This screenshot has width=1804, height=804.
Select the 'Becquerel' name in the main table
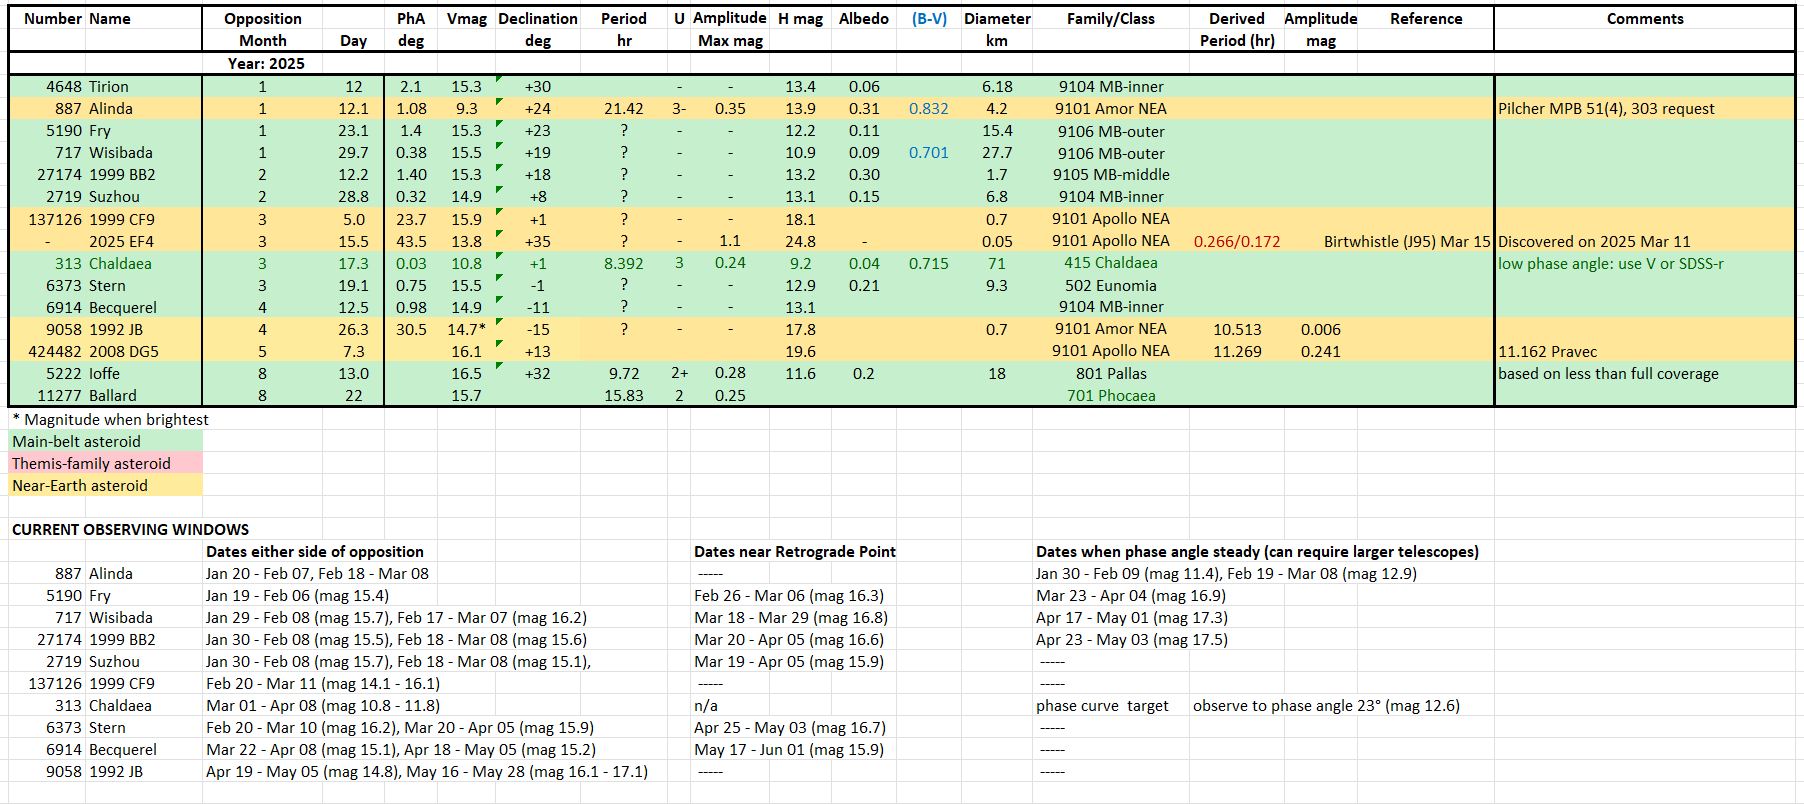[123, 307]
